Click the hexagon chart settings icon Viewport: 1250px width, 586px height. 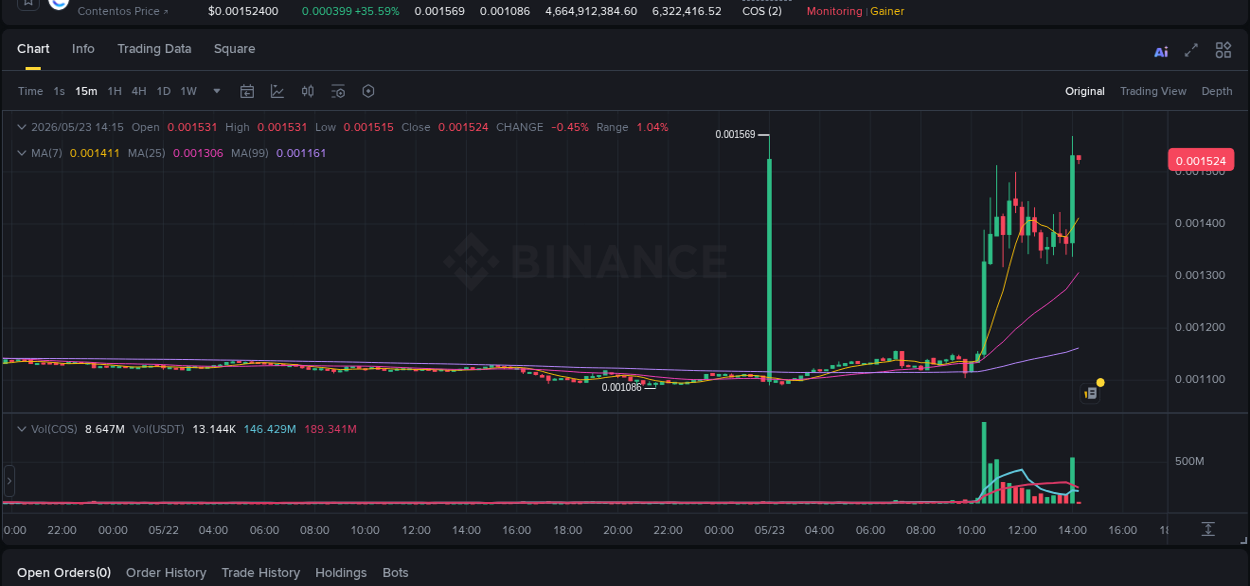[x=368, y=91]
